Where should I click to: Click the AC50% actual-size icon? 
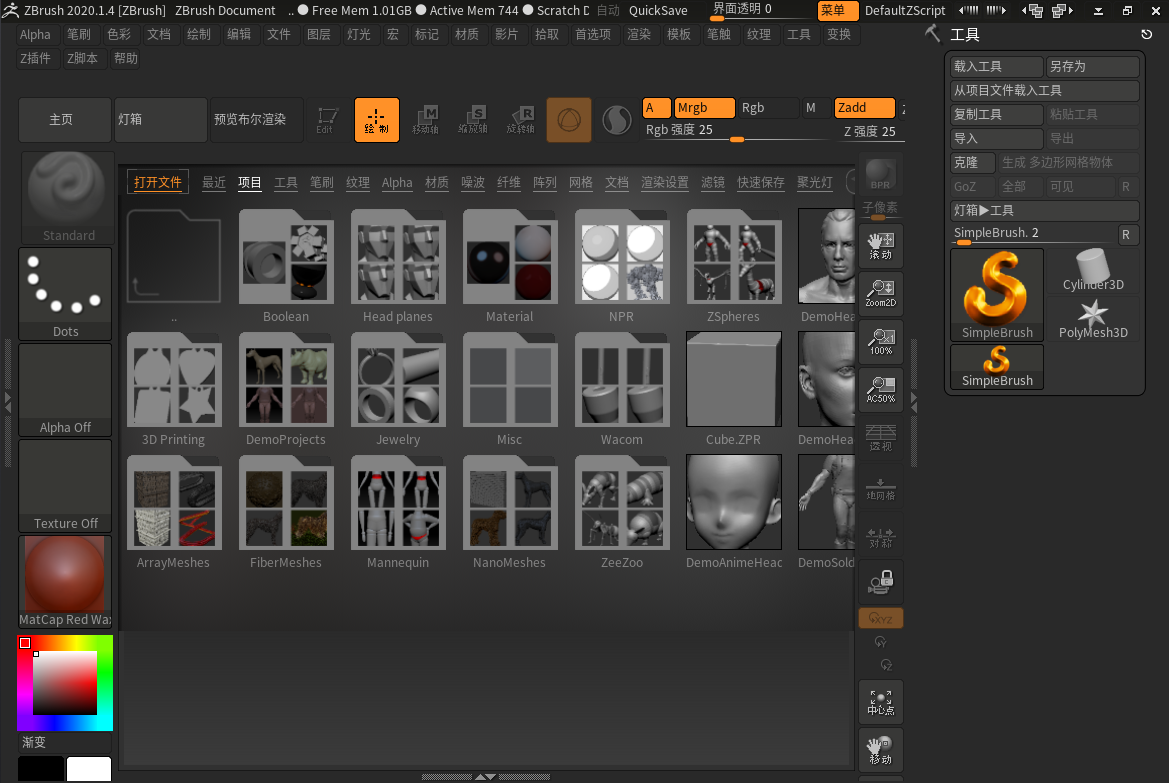[880, 389]
